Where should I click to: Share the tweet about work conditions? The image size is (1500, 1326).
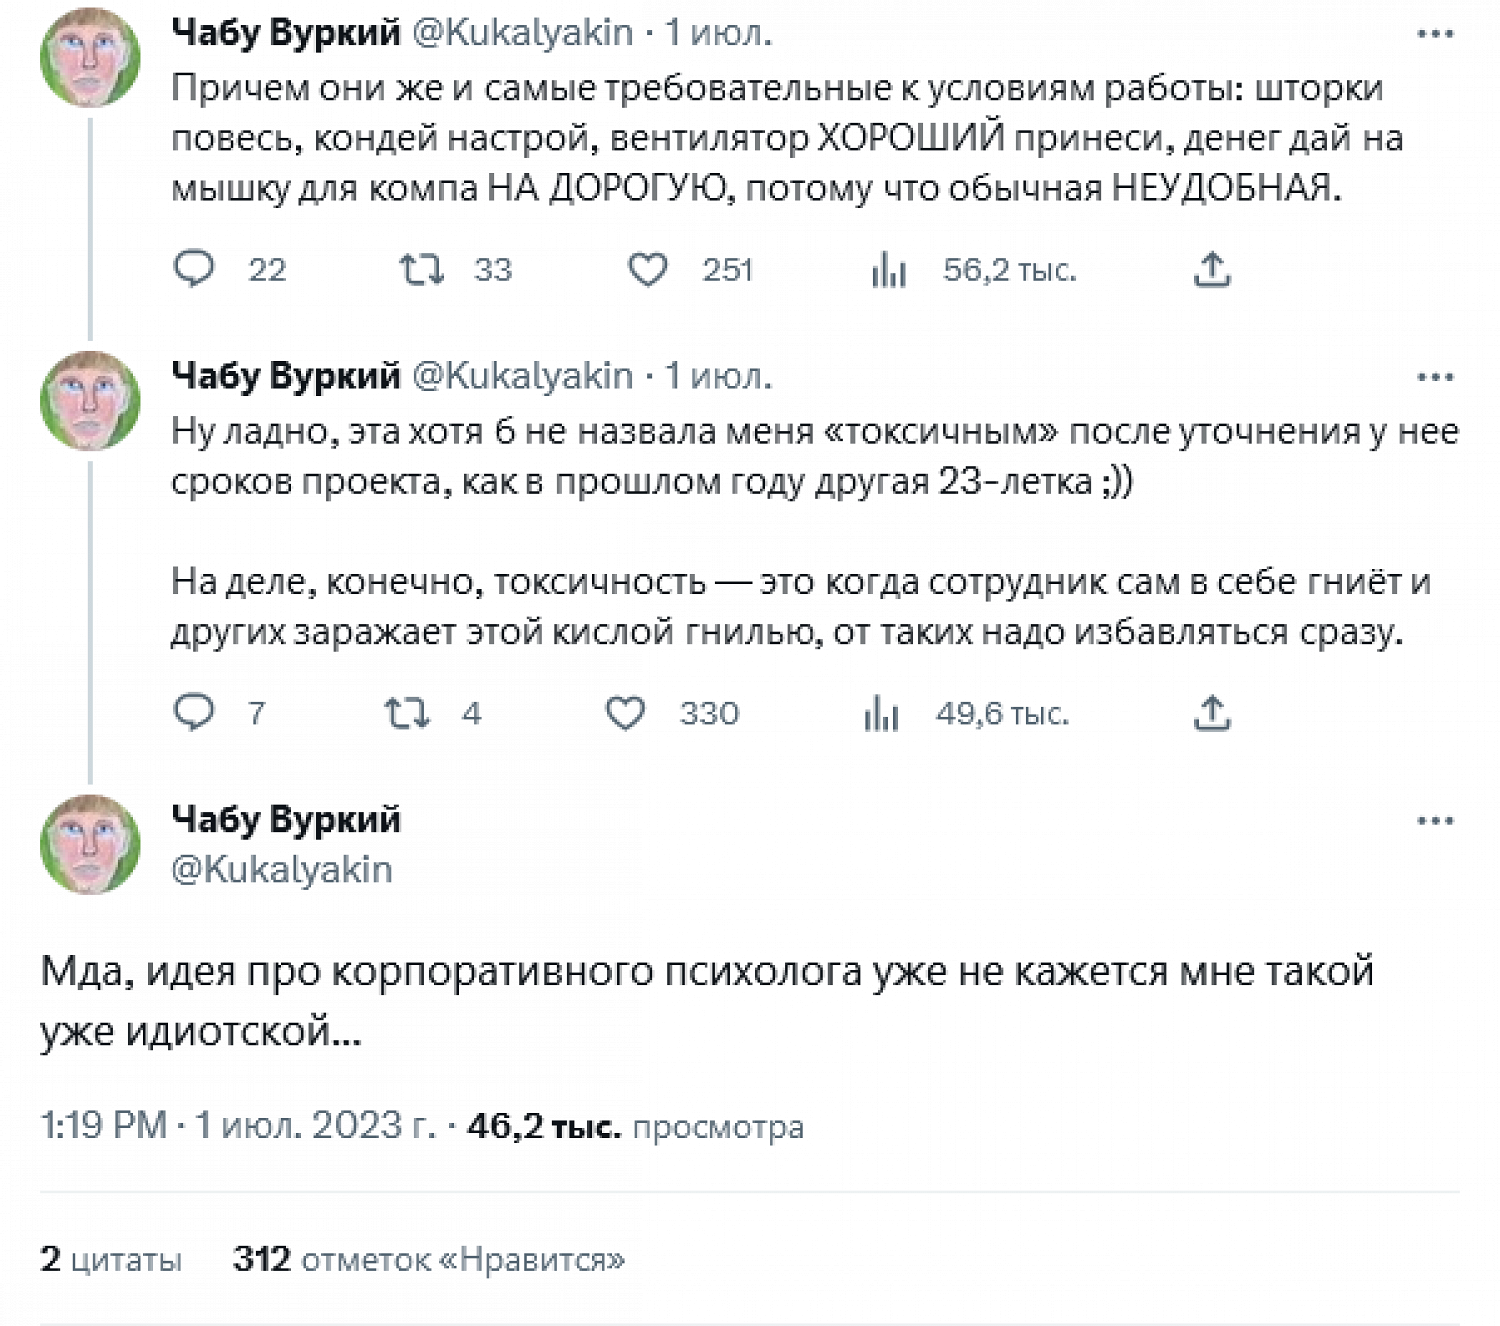coord(1211,269)
